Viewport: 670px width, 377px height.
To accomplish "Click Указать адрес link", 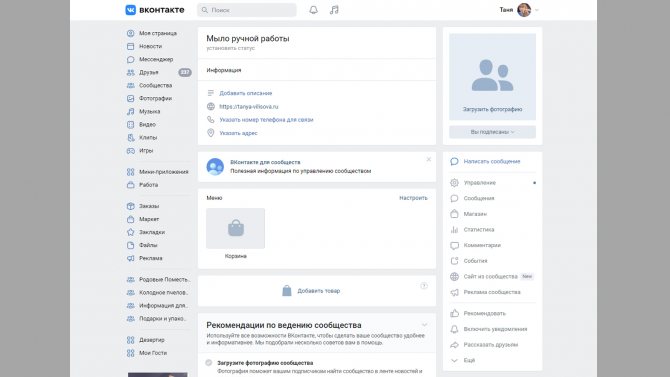I will [x=238, y=133].
